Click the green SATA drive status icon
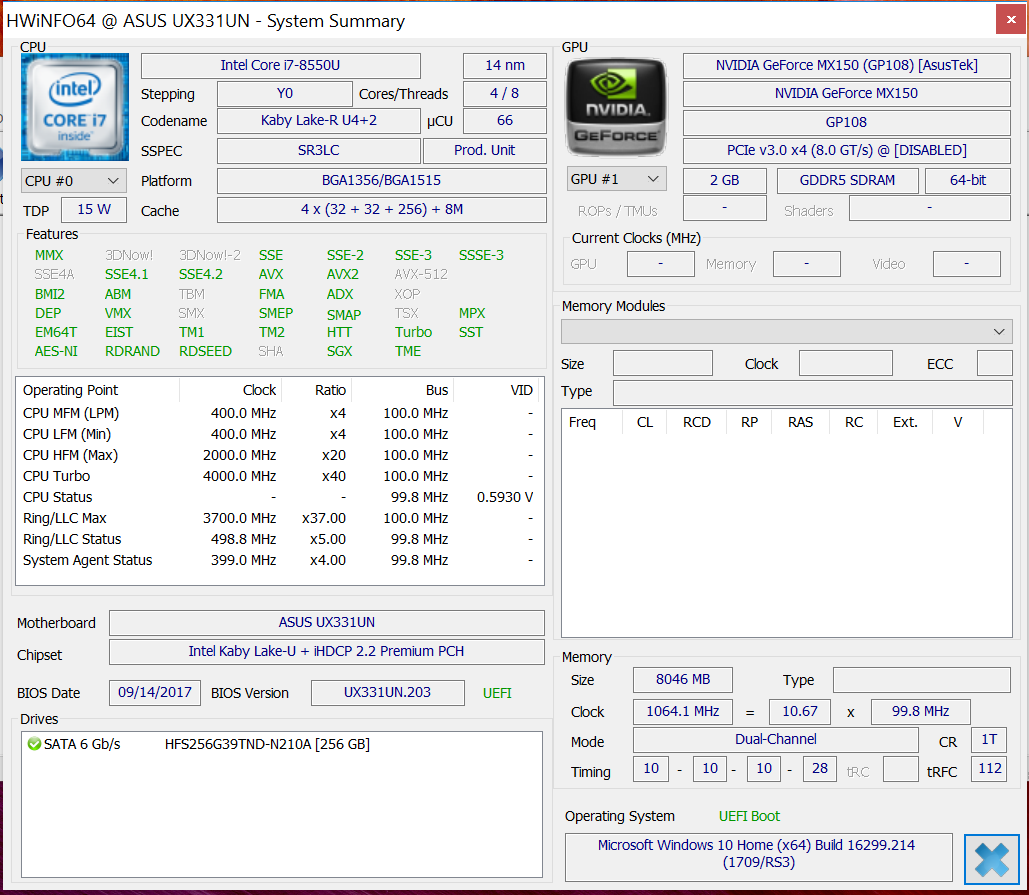This screenshot has width=1029, height=895. (x=34, y=744)
